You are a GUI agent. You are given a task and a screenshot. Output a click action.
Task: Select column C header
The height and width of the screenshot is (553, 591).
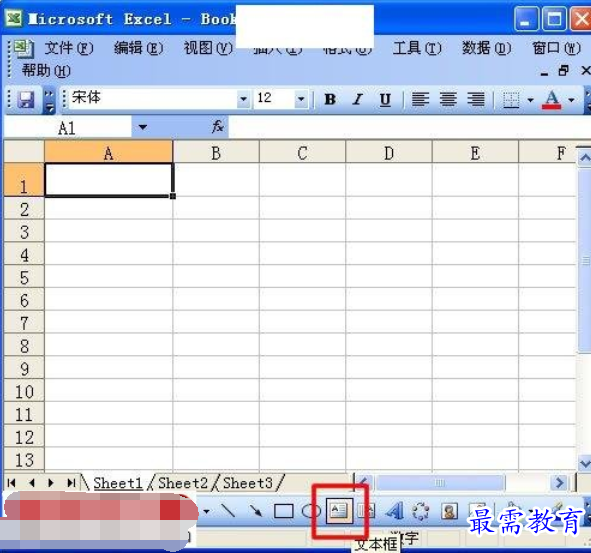click(302, 152)
